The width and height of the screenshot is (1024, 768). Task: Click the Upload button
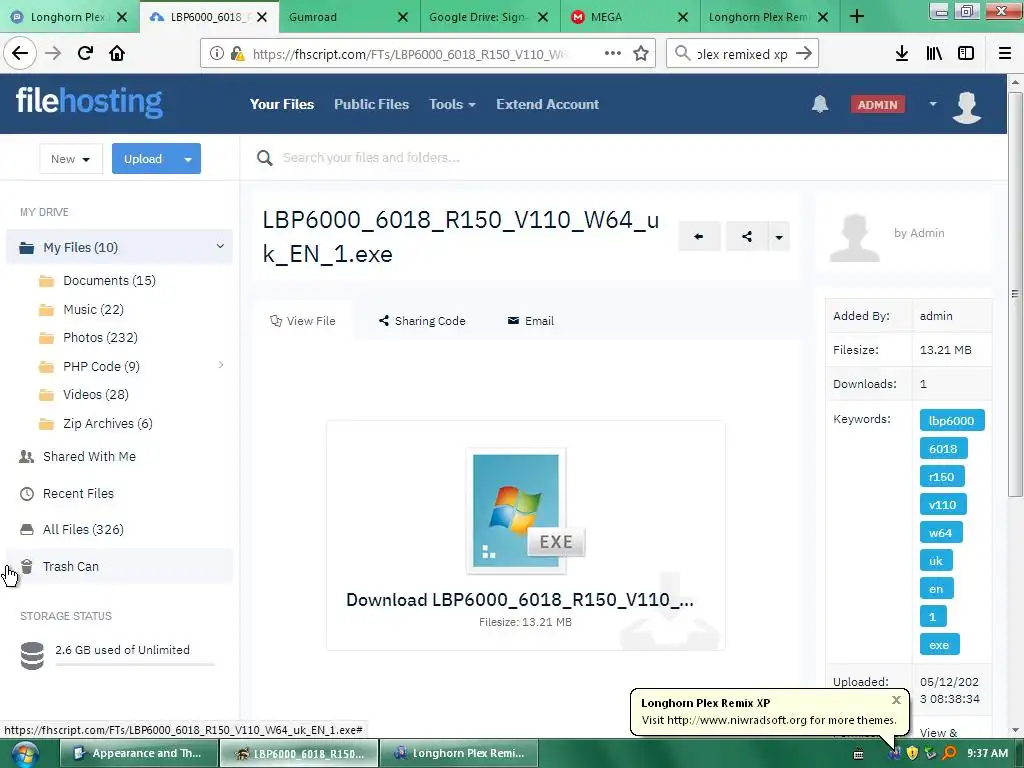coord(144,159)
